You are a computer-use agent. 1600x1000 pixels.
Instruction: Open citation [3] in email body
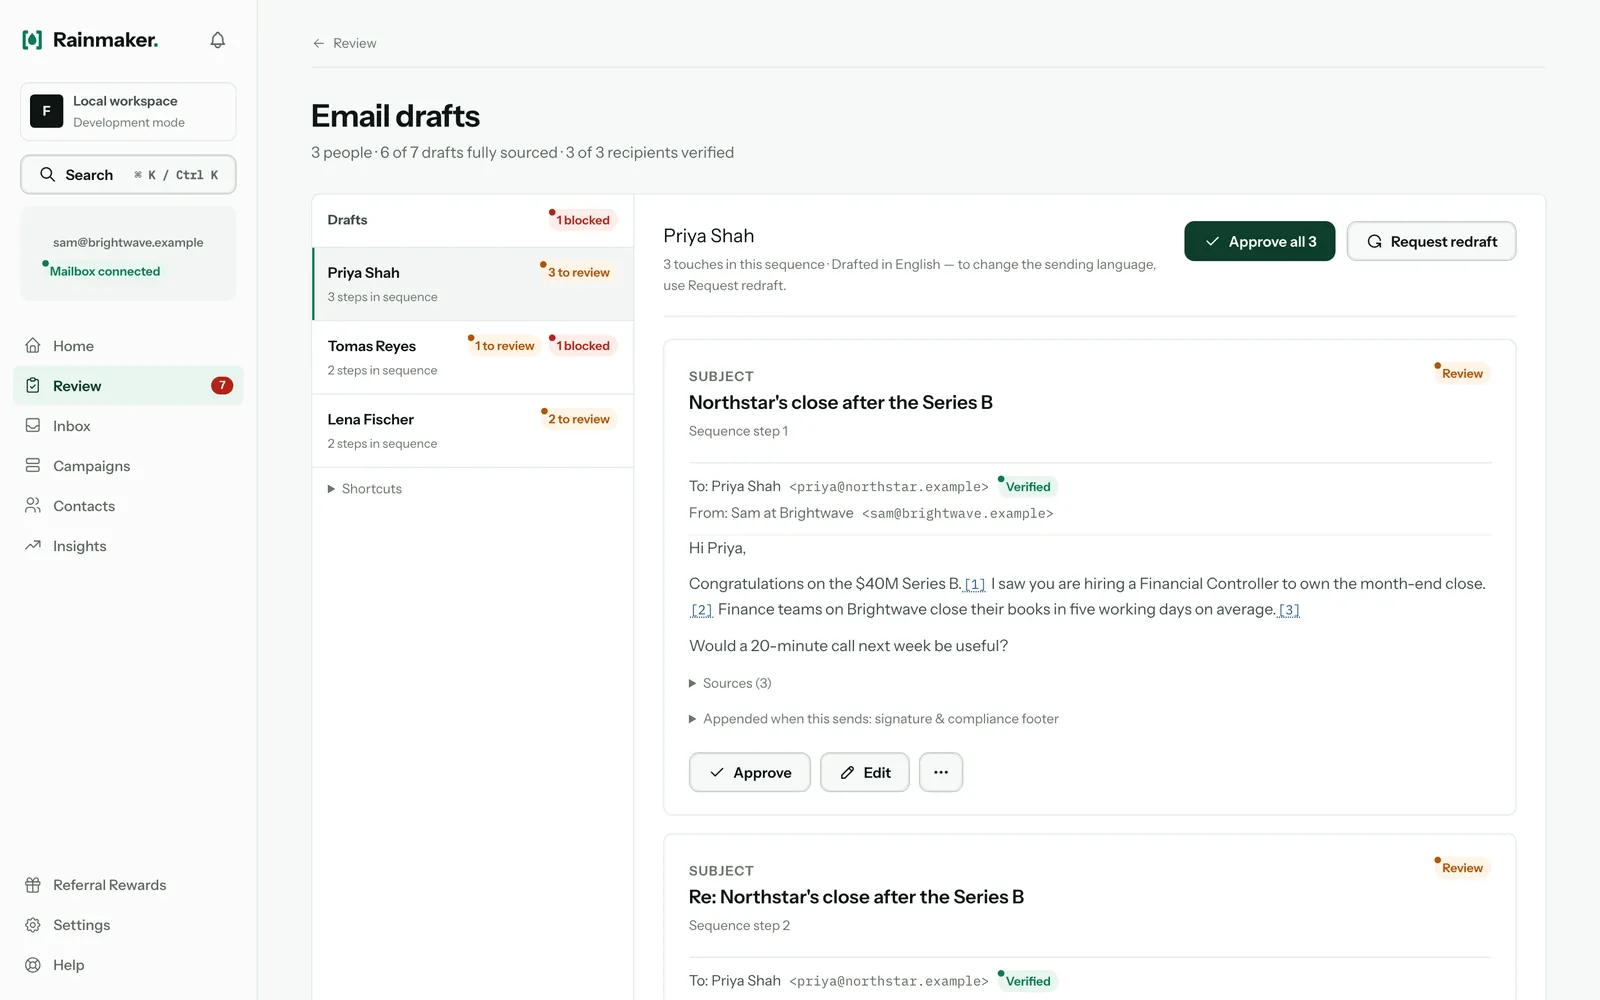tap(1289, 610)
